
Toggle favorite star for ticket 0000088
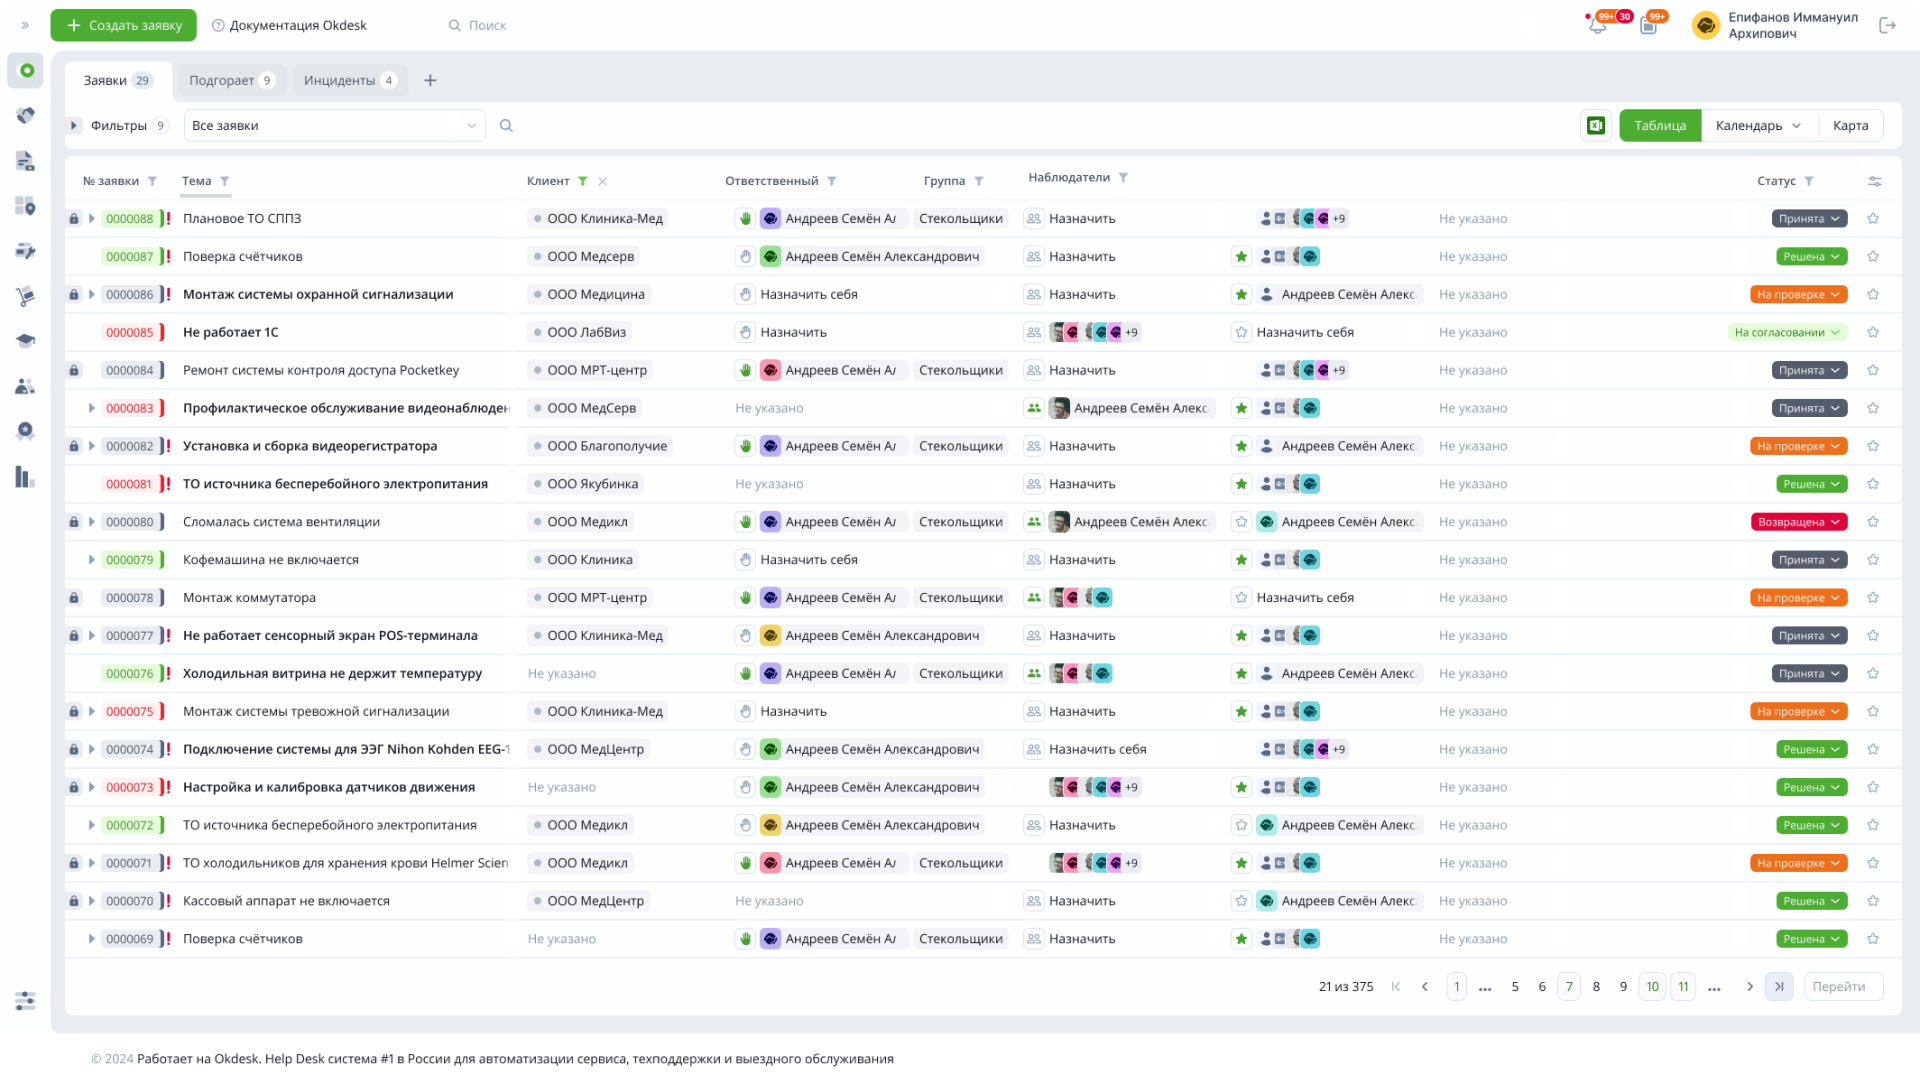[x=1873, y=219]
